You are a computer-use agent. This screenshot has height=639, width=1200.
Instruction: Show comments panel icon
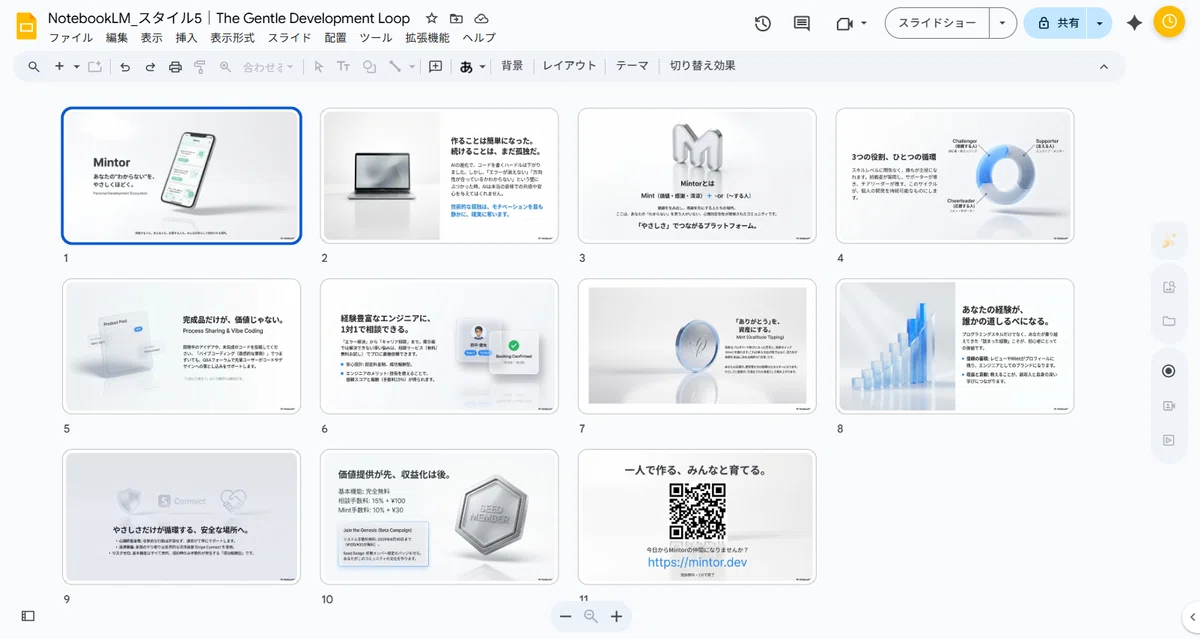[x=801, y=23]
